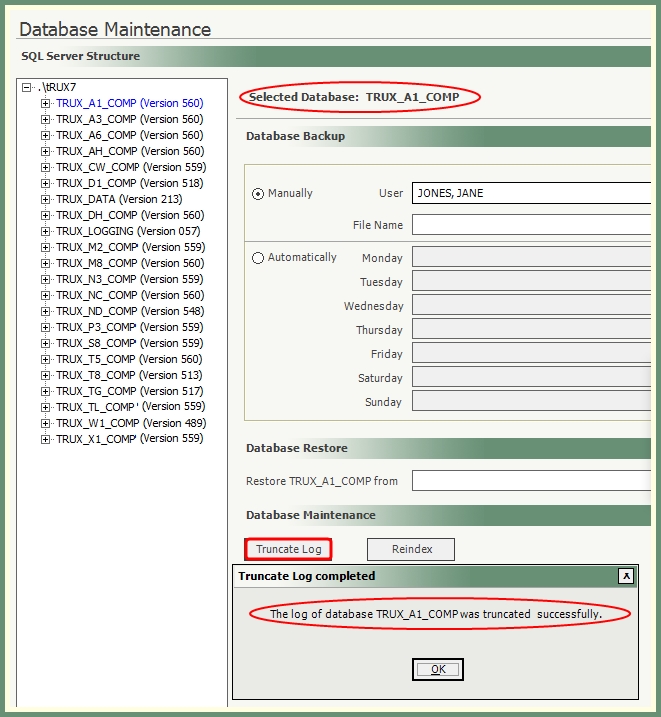Image resolution: width=661 pixels, height=717 pixels.
Task: Click the Truncate Log button
Action: coord(288,549)
